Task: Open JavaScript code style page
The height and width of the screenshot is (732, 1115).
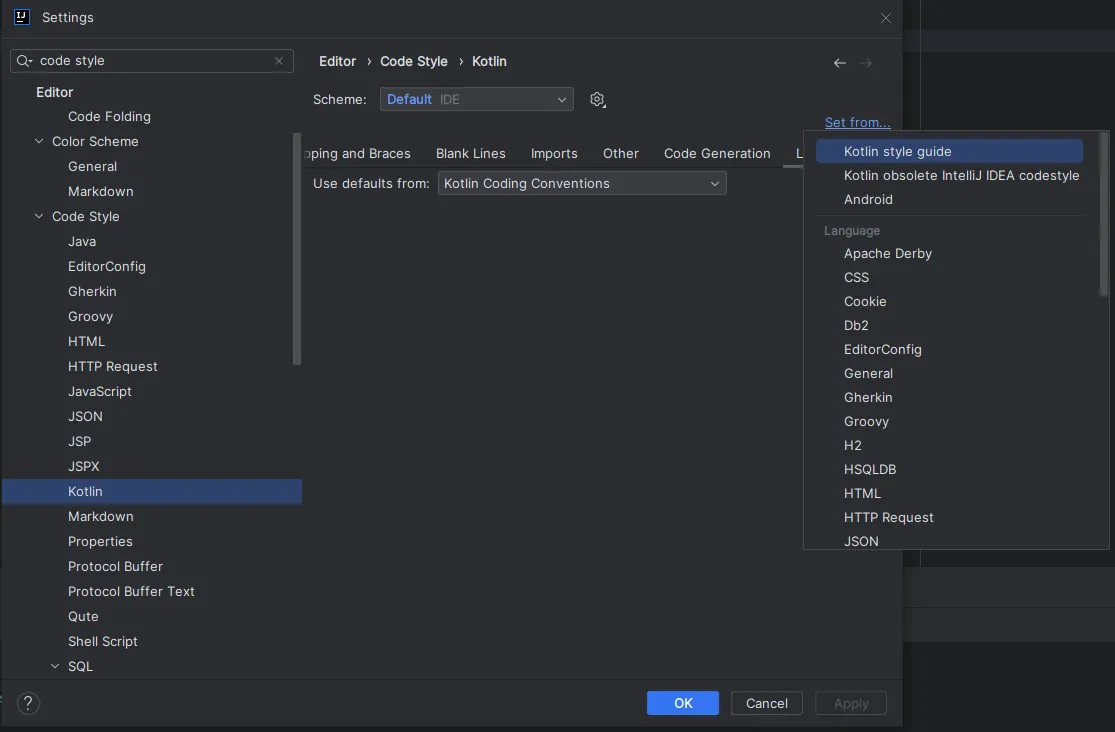Action: tap(151, 391)
